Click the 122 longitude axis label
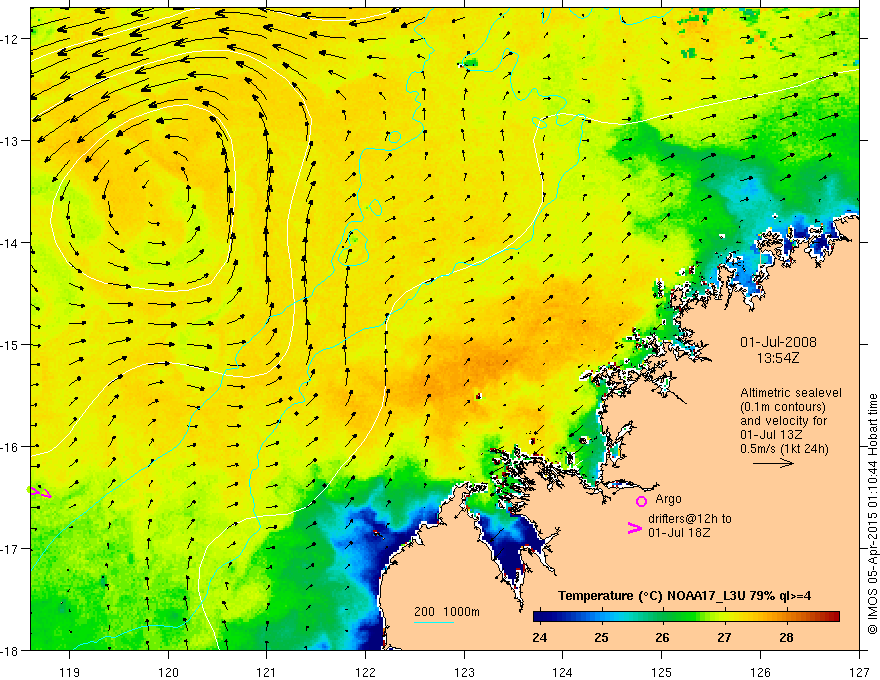This screenshot has width=880, height=680. pyautogui.click(x=365, y=672)
